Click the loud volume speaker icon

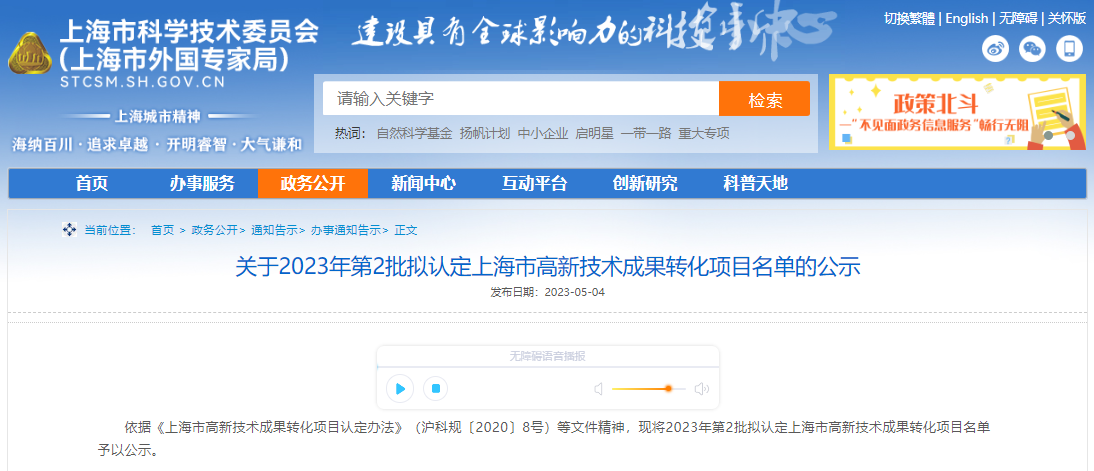702,389
